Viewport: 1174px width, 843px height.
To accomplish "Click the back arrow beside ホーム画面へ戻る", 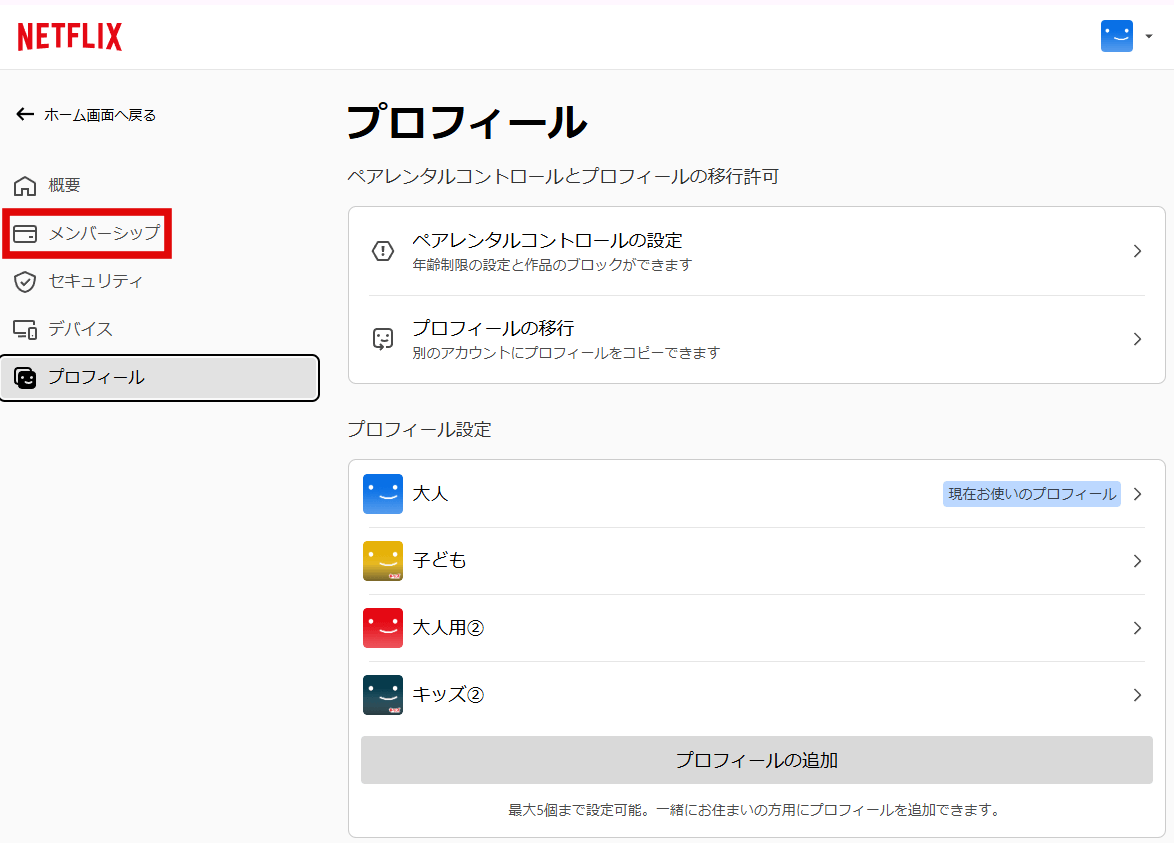I will click(25, 115).
